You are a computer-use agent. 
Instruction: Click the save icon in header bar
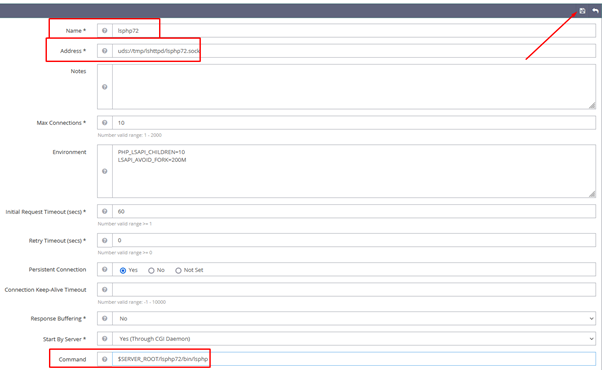point(582,11)
